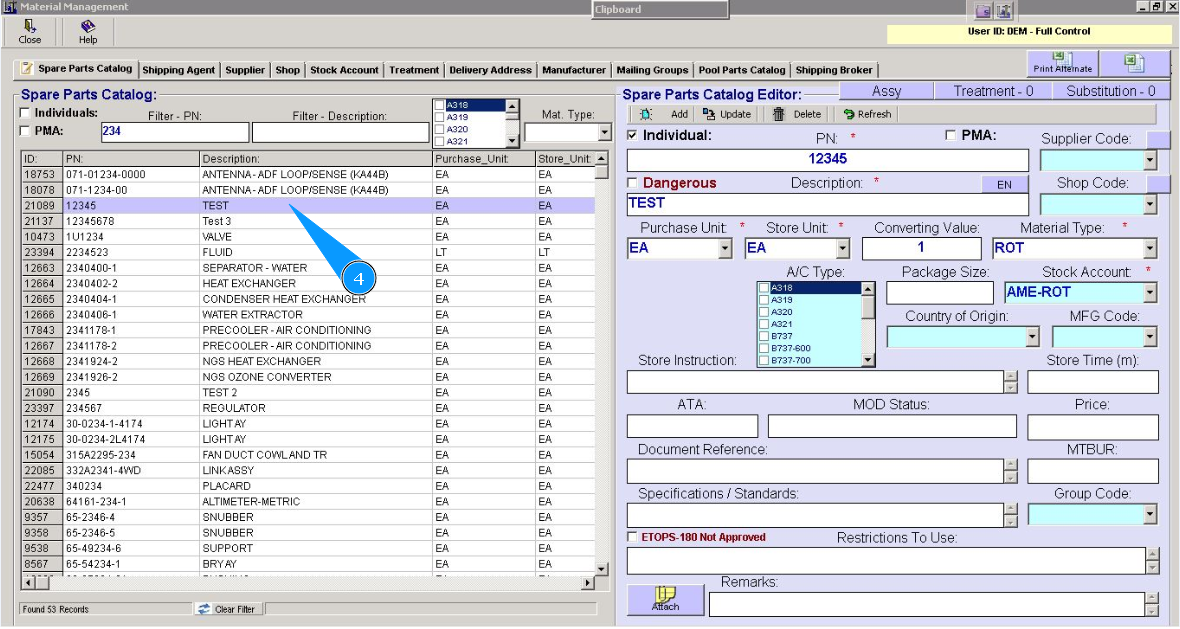Click the Print Alternate Excel icon

coord(1063,61)
